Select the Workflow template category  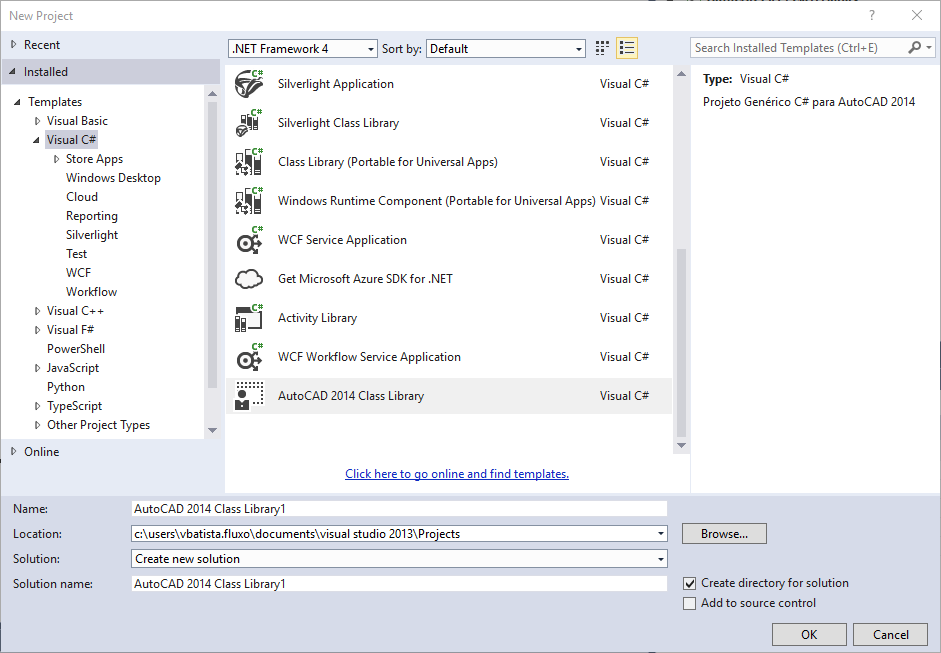[x=91, y=292]
